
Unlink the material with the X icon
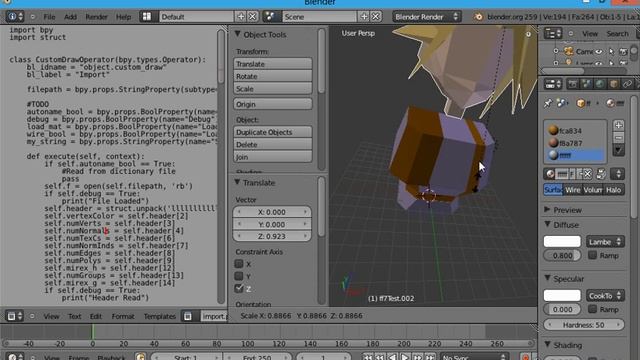pyautogui.click(x=587, y=174)
